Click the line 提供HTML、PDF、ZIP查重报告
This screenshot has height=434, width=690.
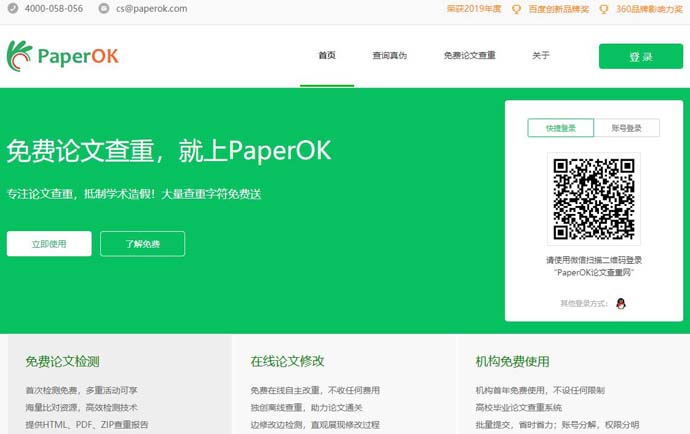click(87, 425)
